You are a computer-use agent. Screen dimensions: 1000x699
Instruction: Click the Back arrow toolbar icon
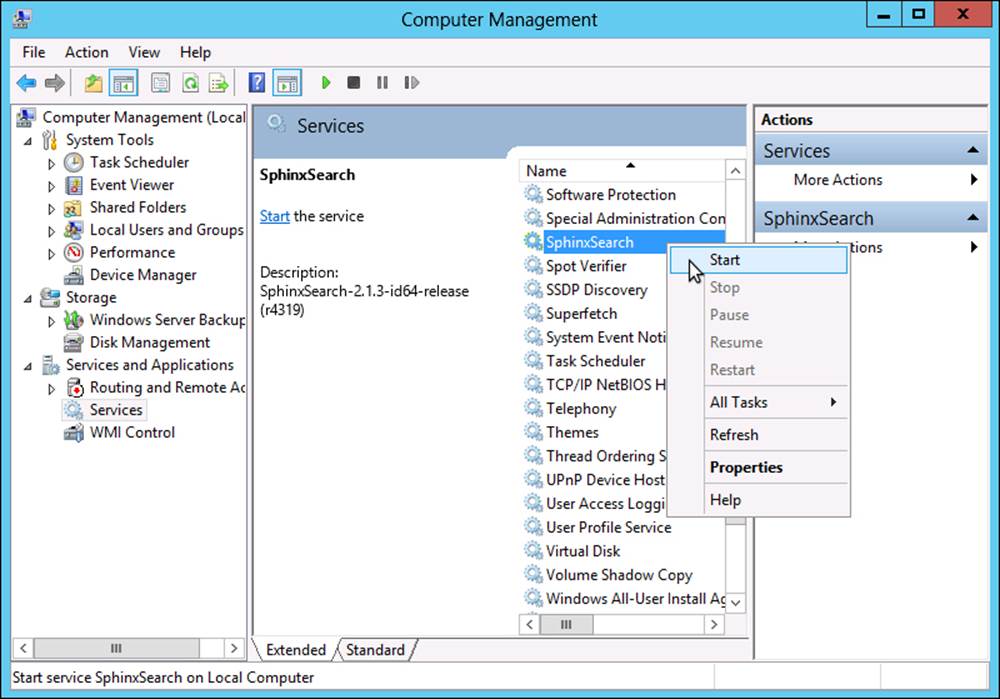(x=26, y=83)
